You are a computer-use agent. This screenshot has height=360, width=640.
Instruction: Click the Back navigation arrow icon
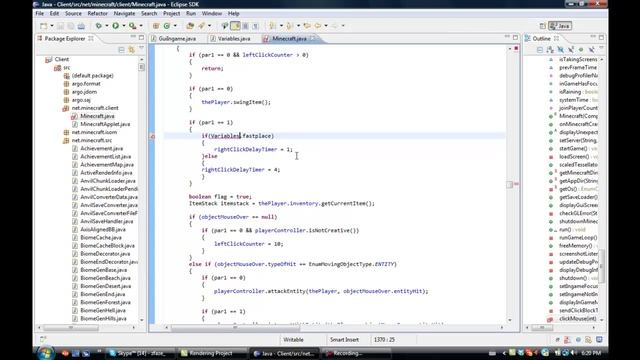coord(318,26)
